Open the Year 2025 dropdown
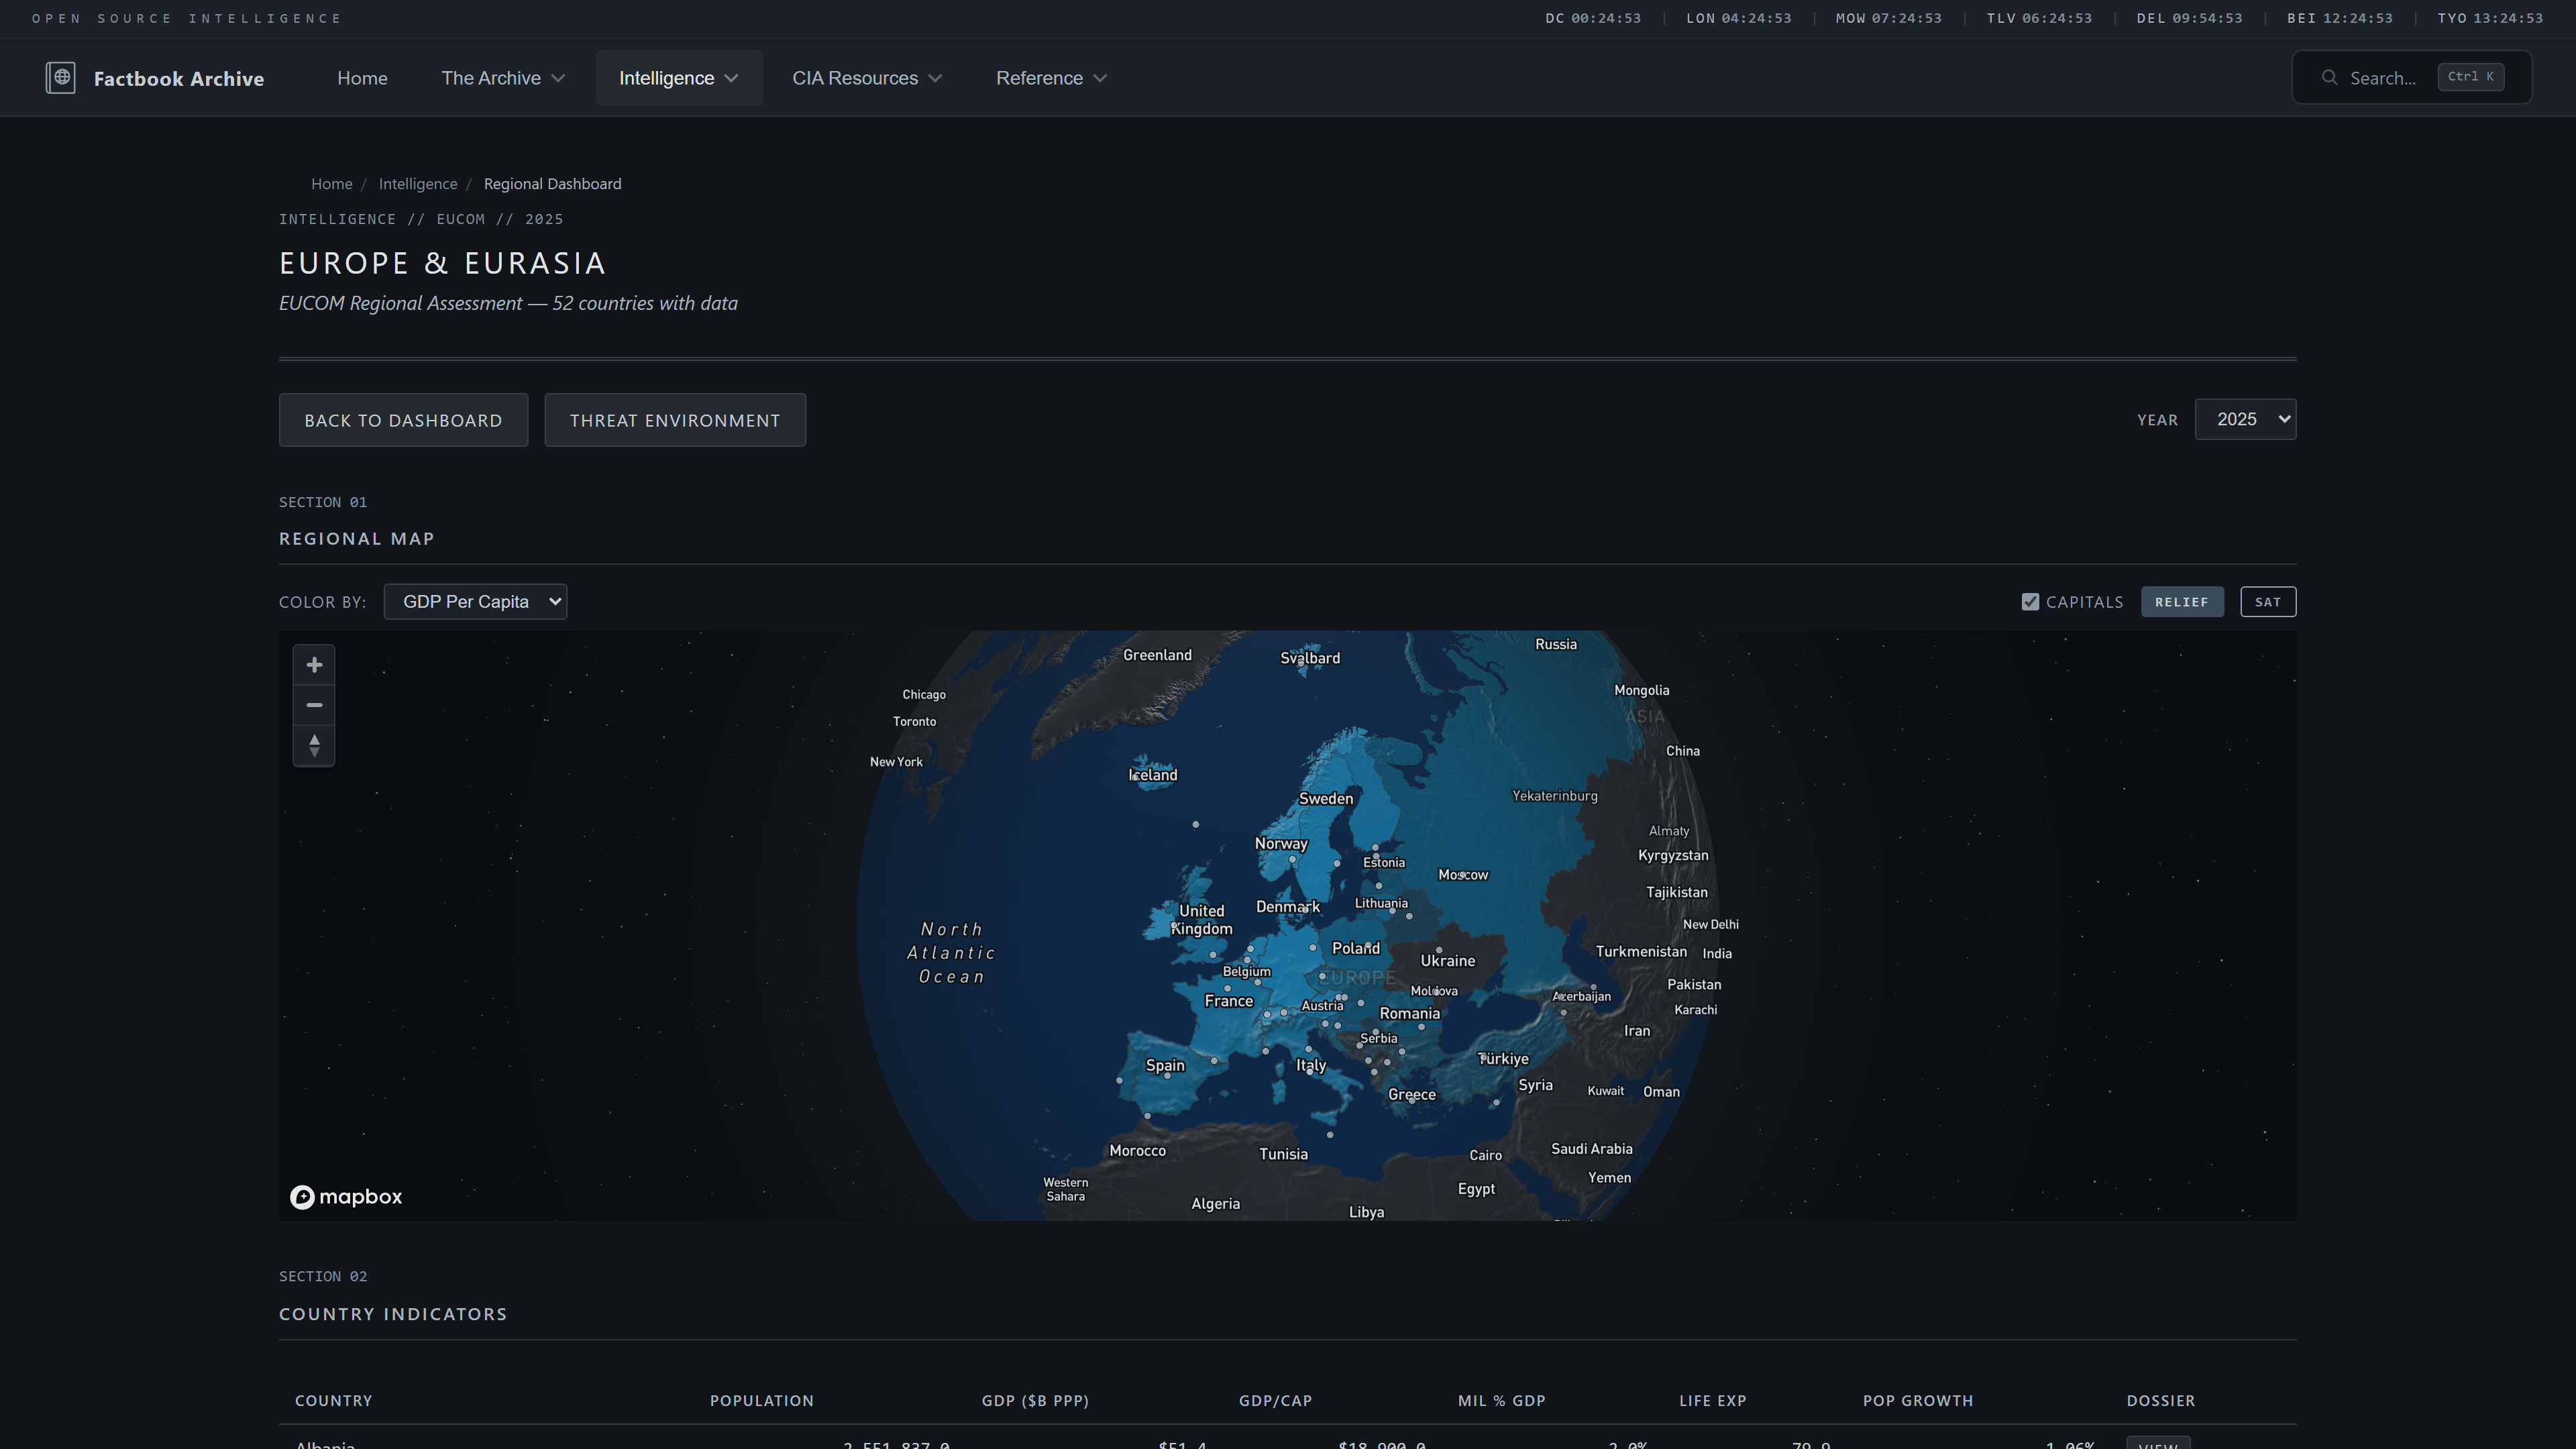The height and width of the screenshot is (1449, 2576). pos(2245,419)
